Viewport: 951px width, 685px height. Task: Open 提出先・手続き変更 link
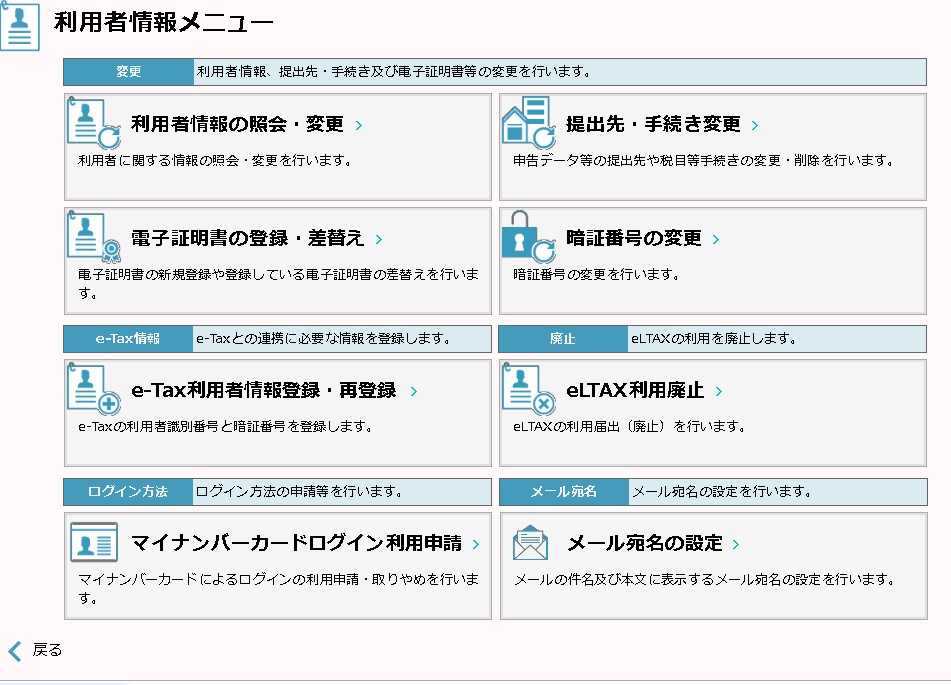(x=653, y=125)
